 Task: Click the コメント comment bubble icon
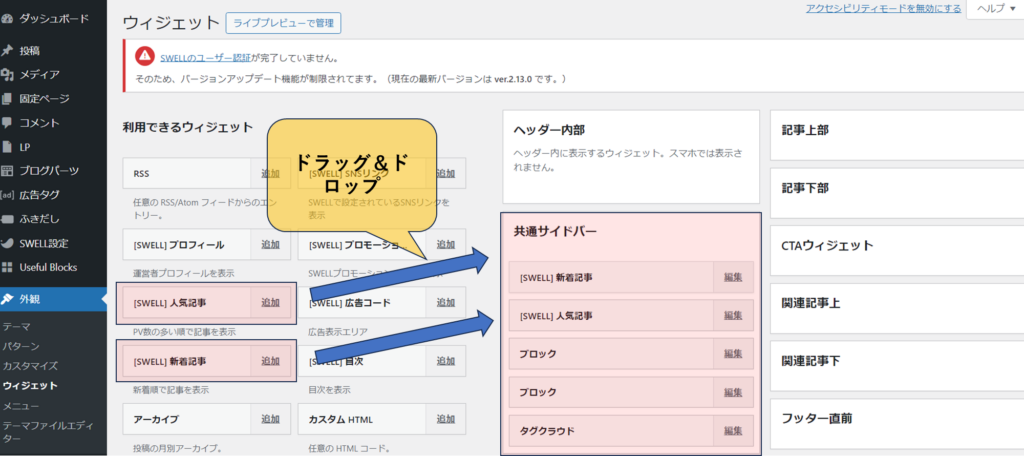pyautogui.click(x=8, y=122)
